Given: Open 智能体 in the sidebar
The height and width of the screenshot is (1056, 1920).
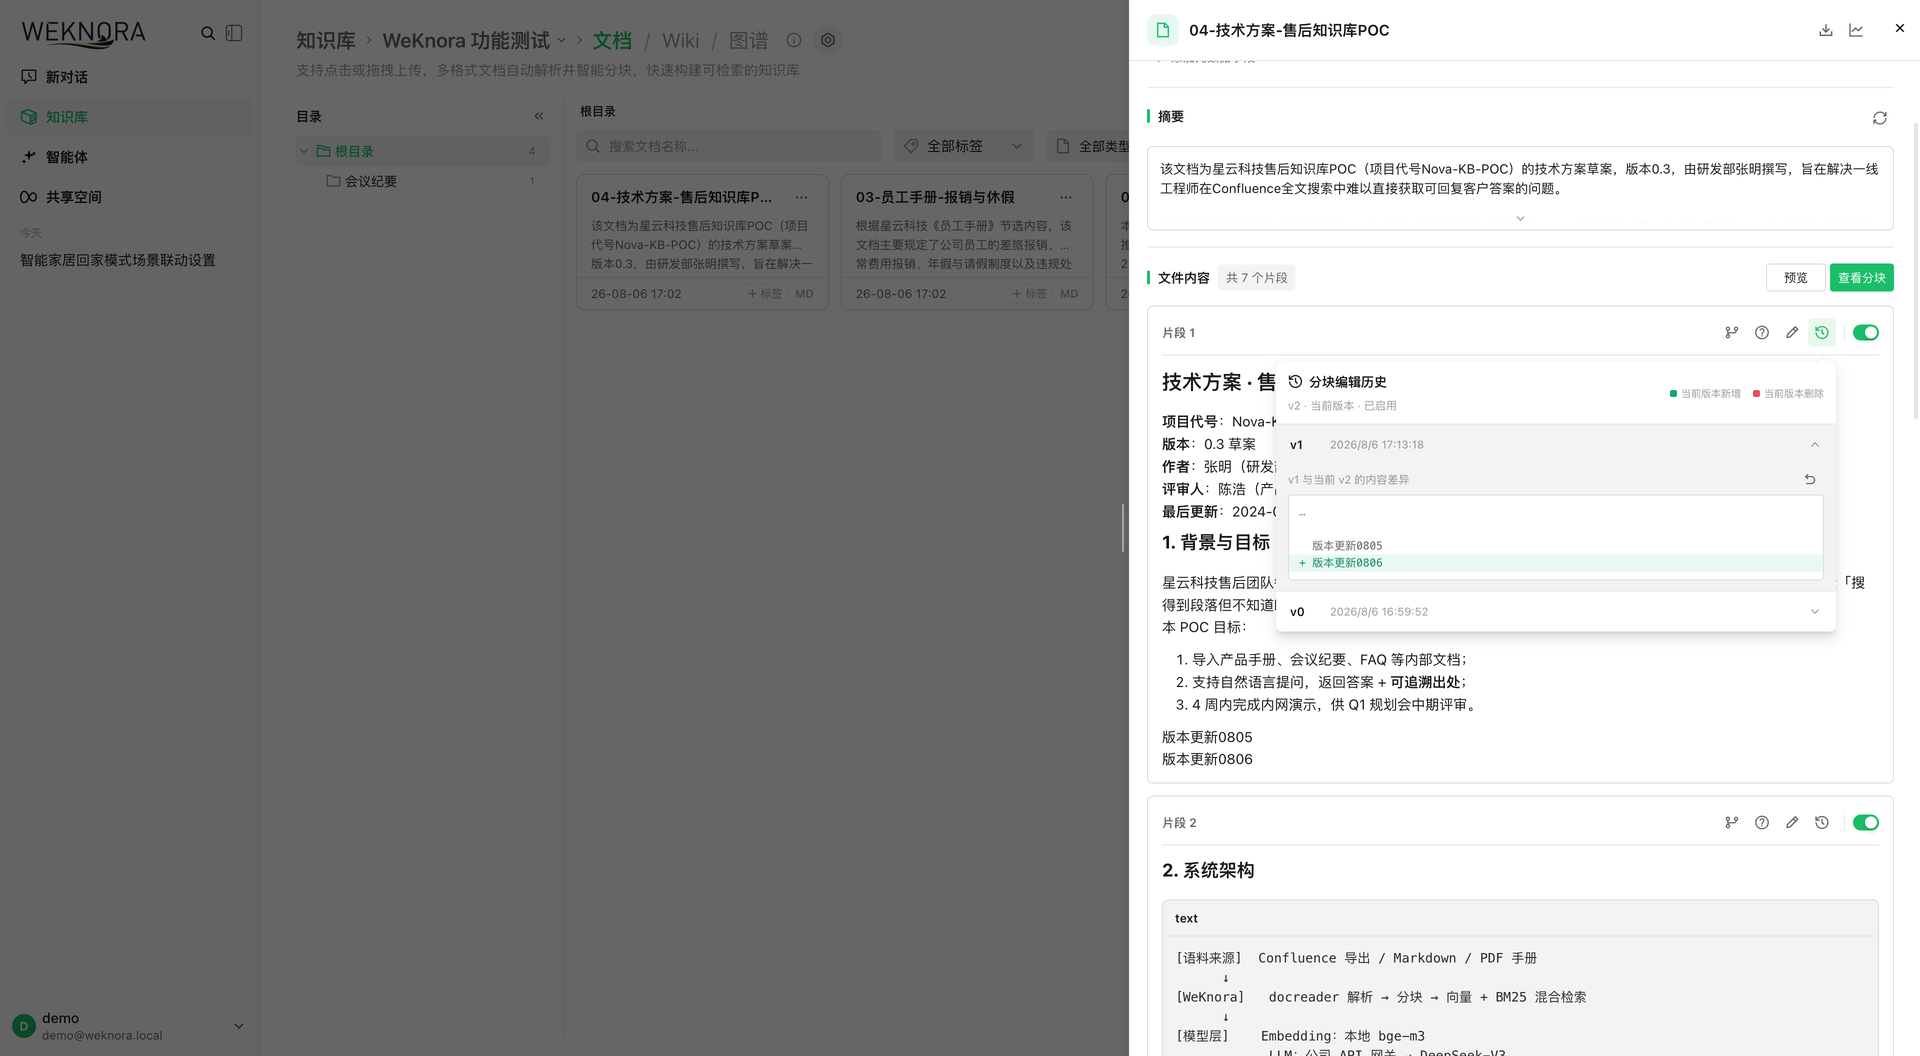Looking at the screenshot, I should pyautogui.click(x=130, y=157).
